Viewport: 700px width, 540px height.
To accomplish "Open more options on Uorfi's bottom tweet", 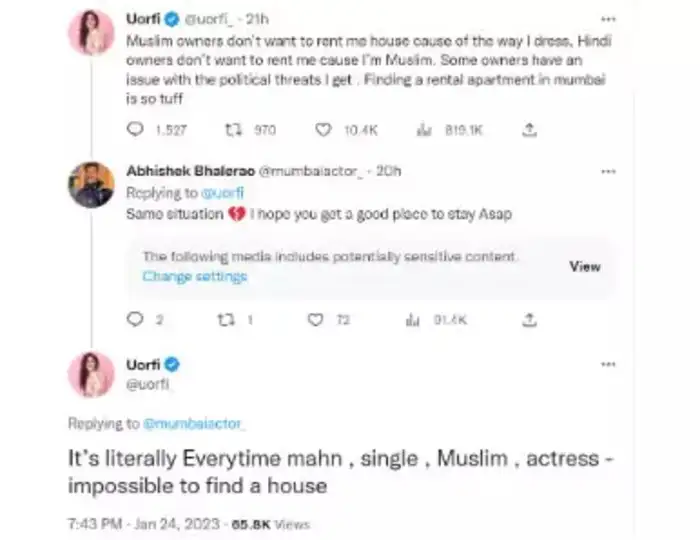I will [609, 365].
